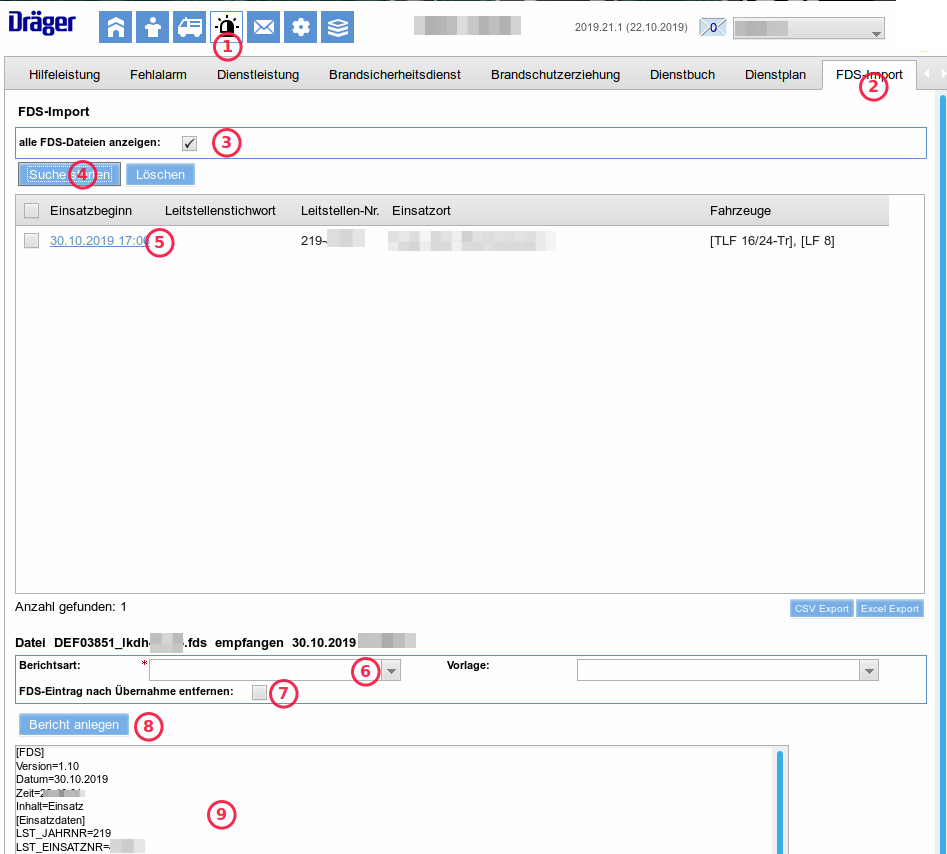Switch to the Dienstbuch tab
Viewport: 947px width, 854px height.
tap(682, 74)
